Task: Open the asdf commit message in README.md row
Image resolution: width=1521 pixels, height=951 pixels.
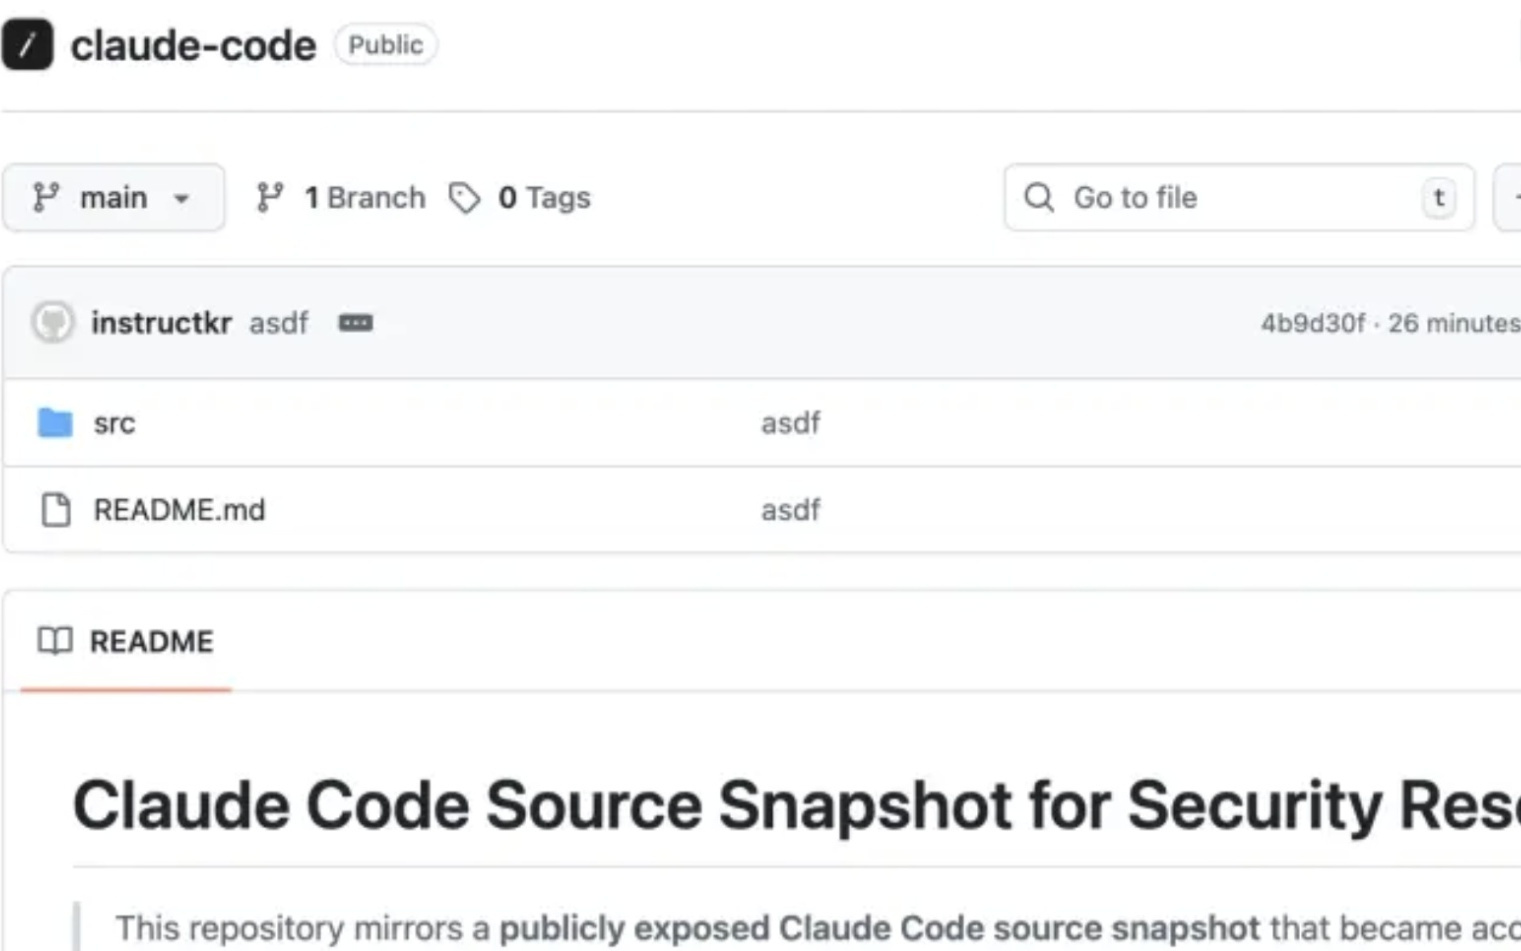Action: point(790,510)
